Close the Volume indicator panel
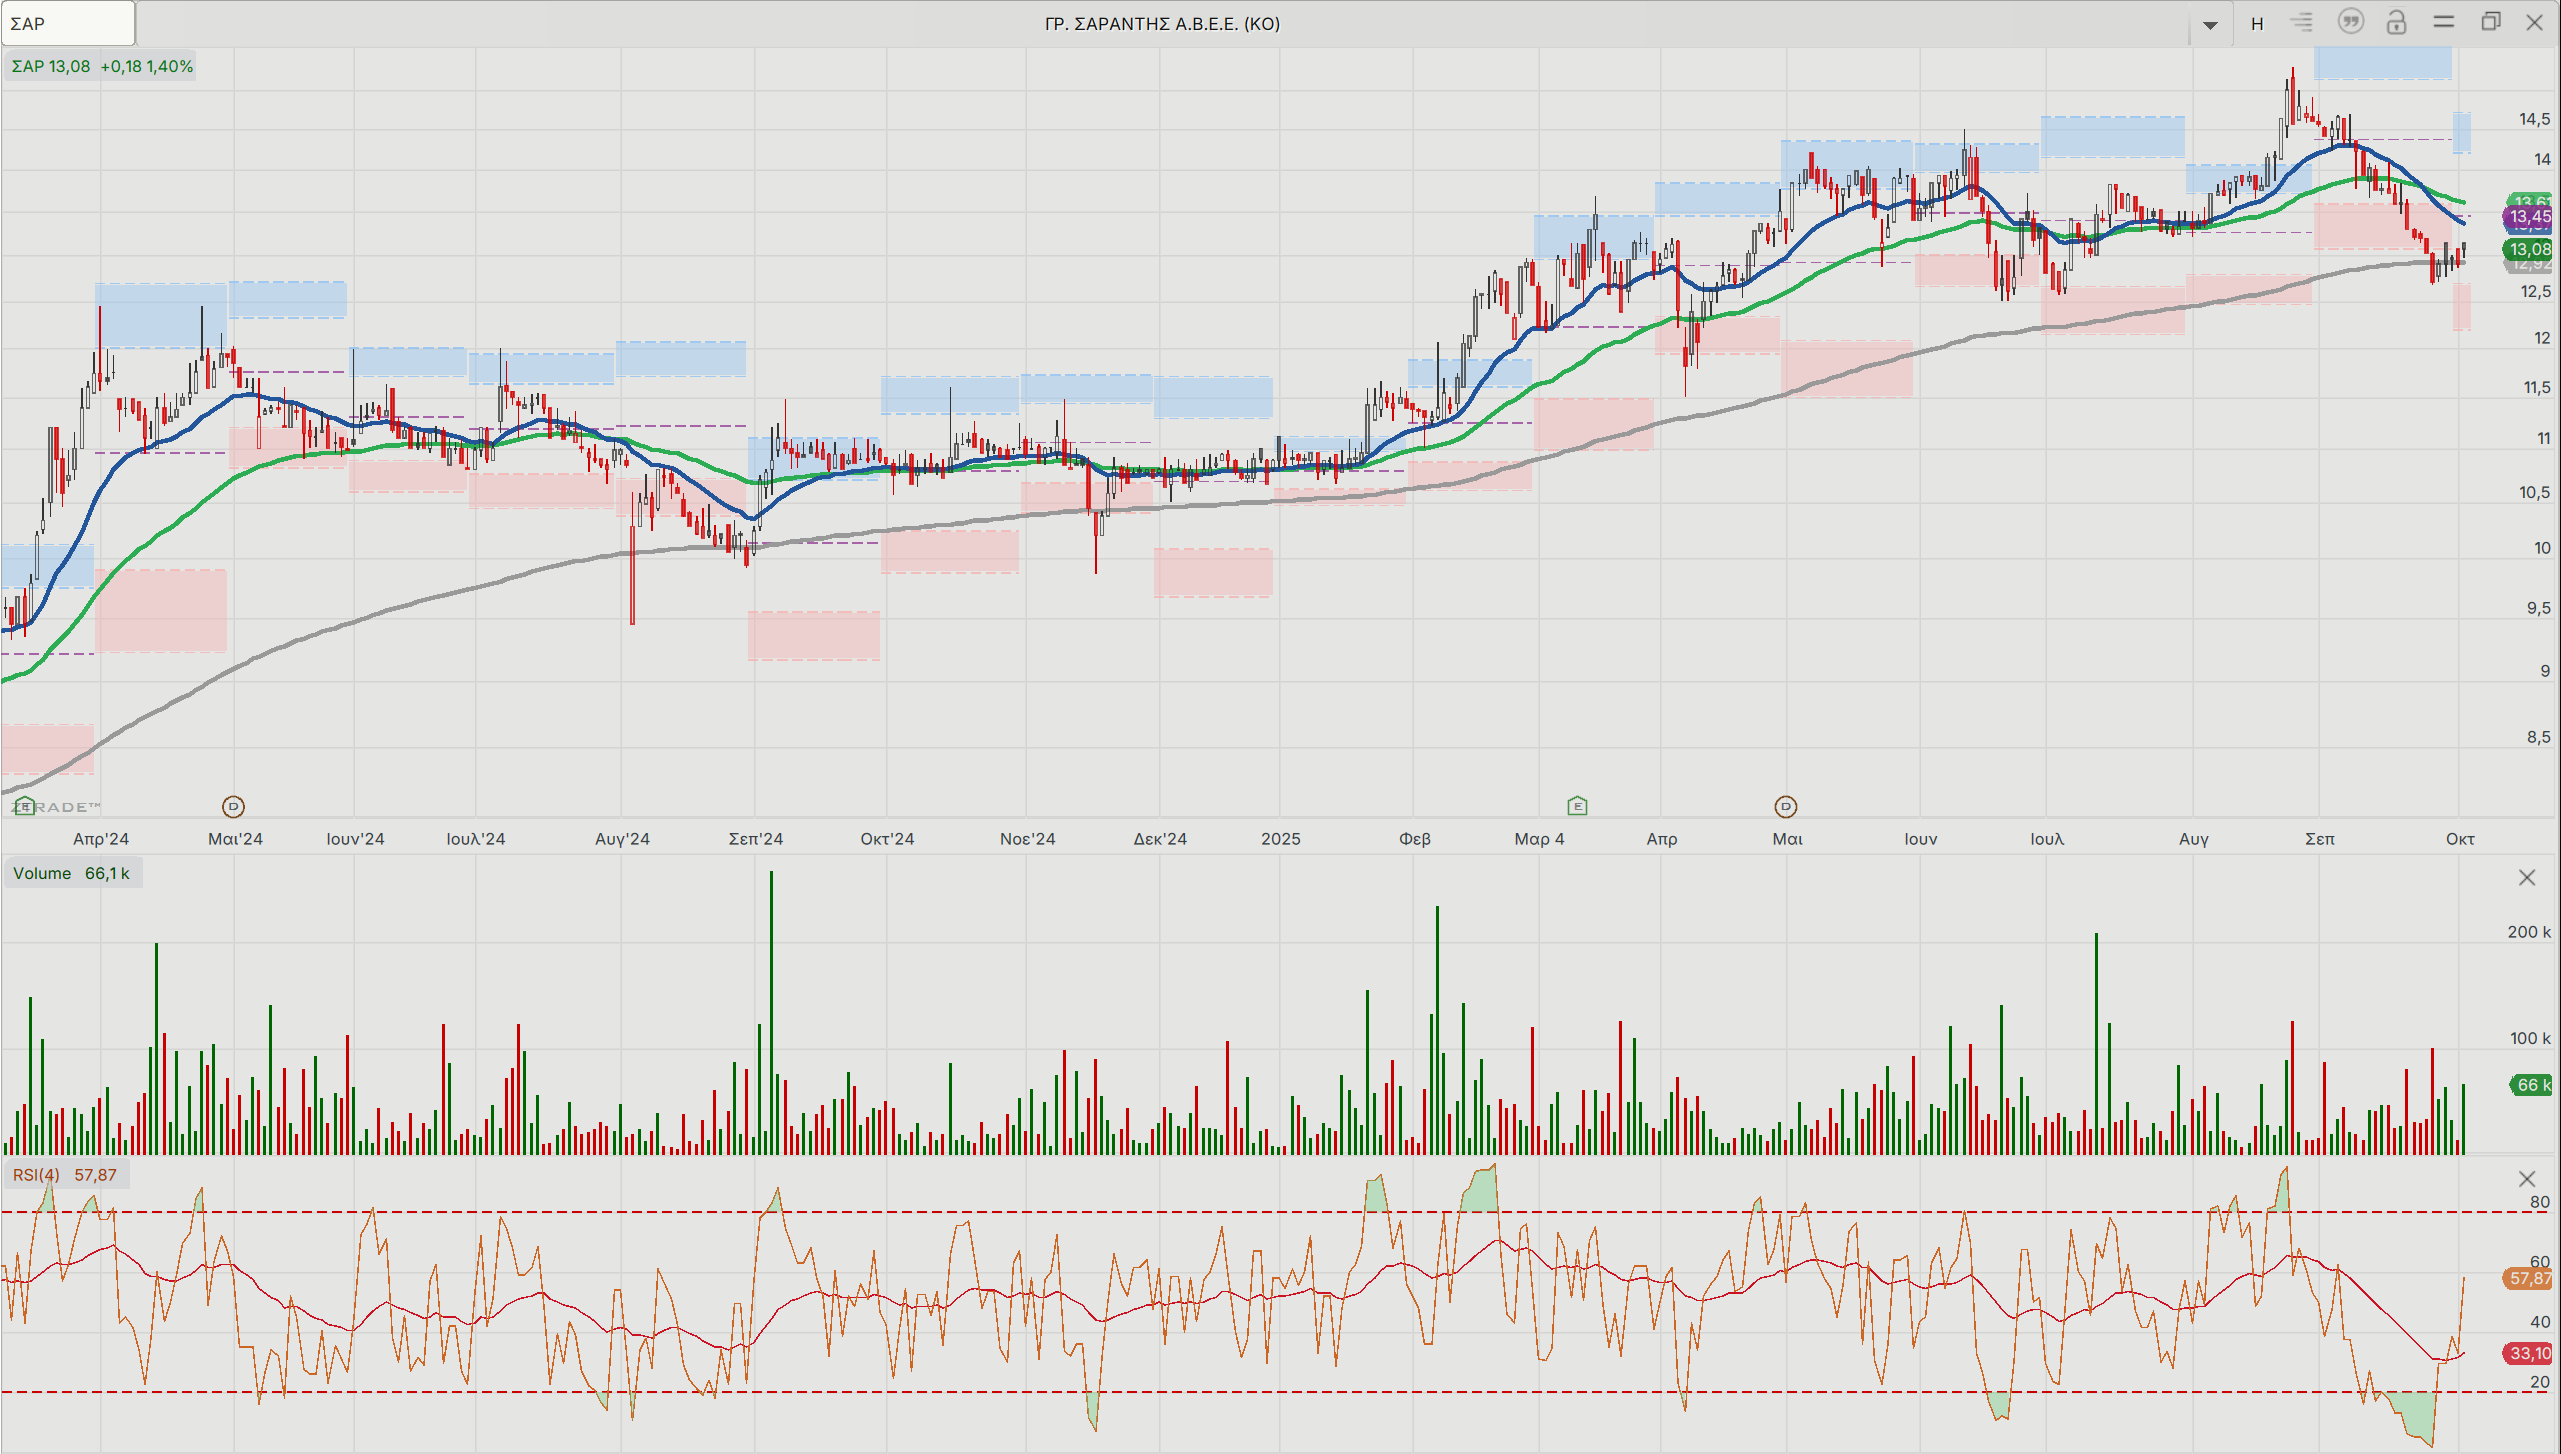 pyautogui.click(x=2527, y=877)
